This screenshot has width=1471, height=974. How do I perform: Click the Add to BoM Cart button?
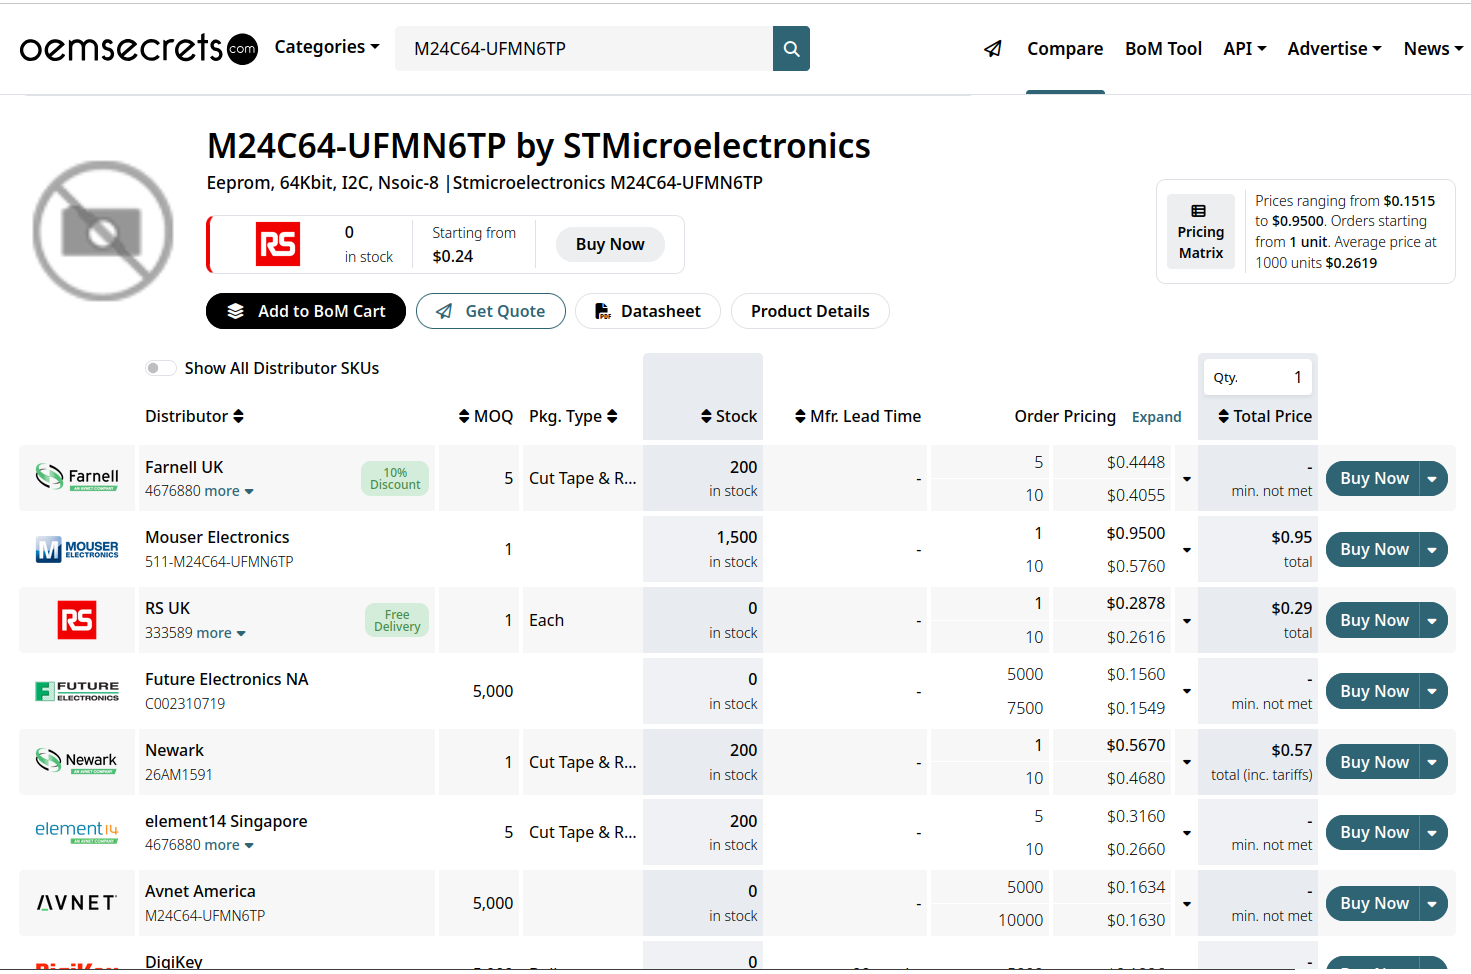[306, 311]
